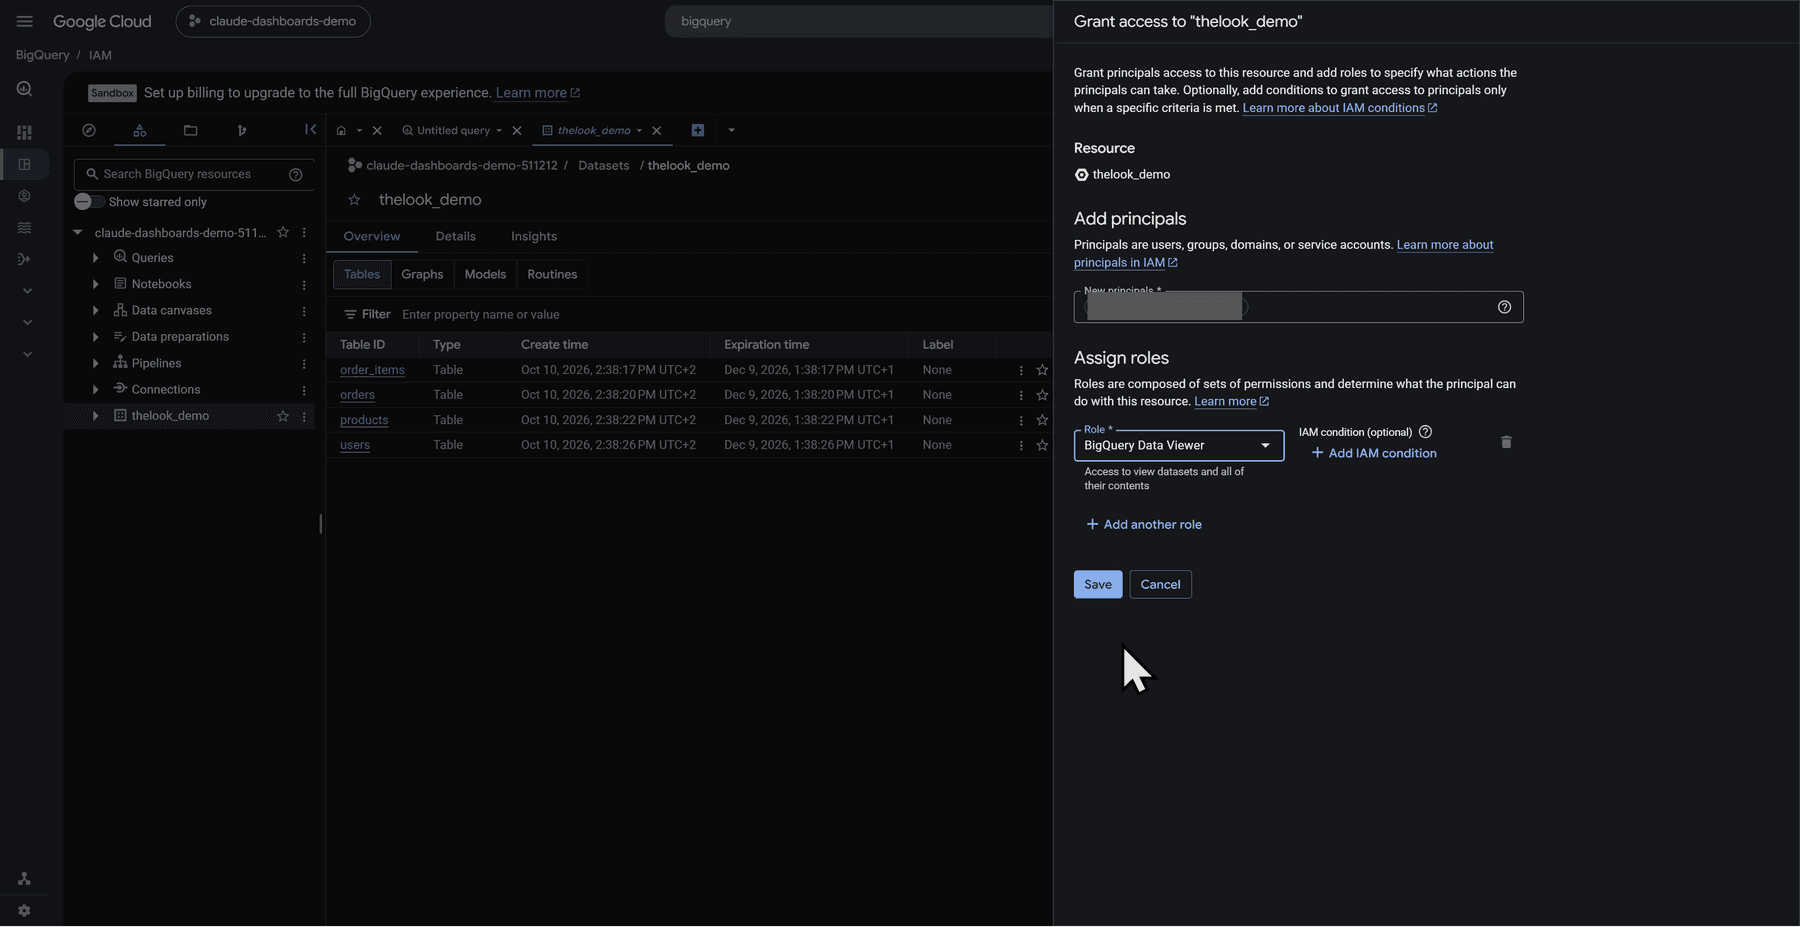Add a new tab with the plus icon

coord(698,130)
